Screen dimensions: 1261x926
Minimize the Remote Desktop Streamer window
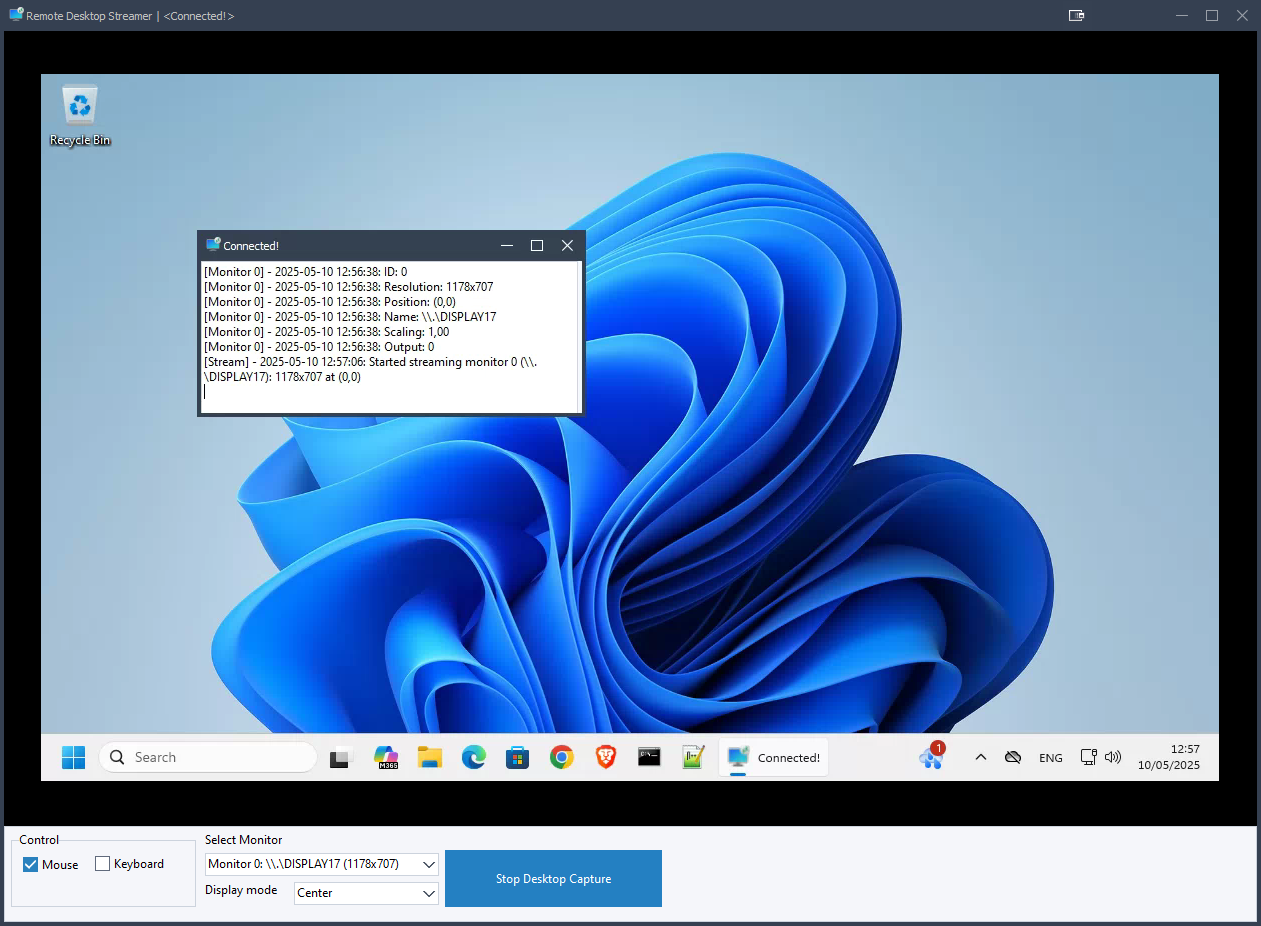[1182, 15]
